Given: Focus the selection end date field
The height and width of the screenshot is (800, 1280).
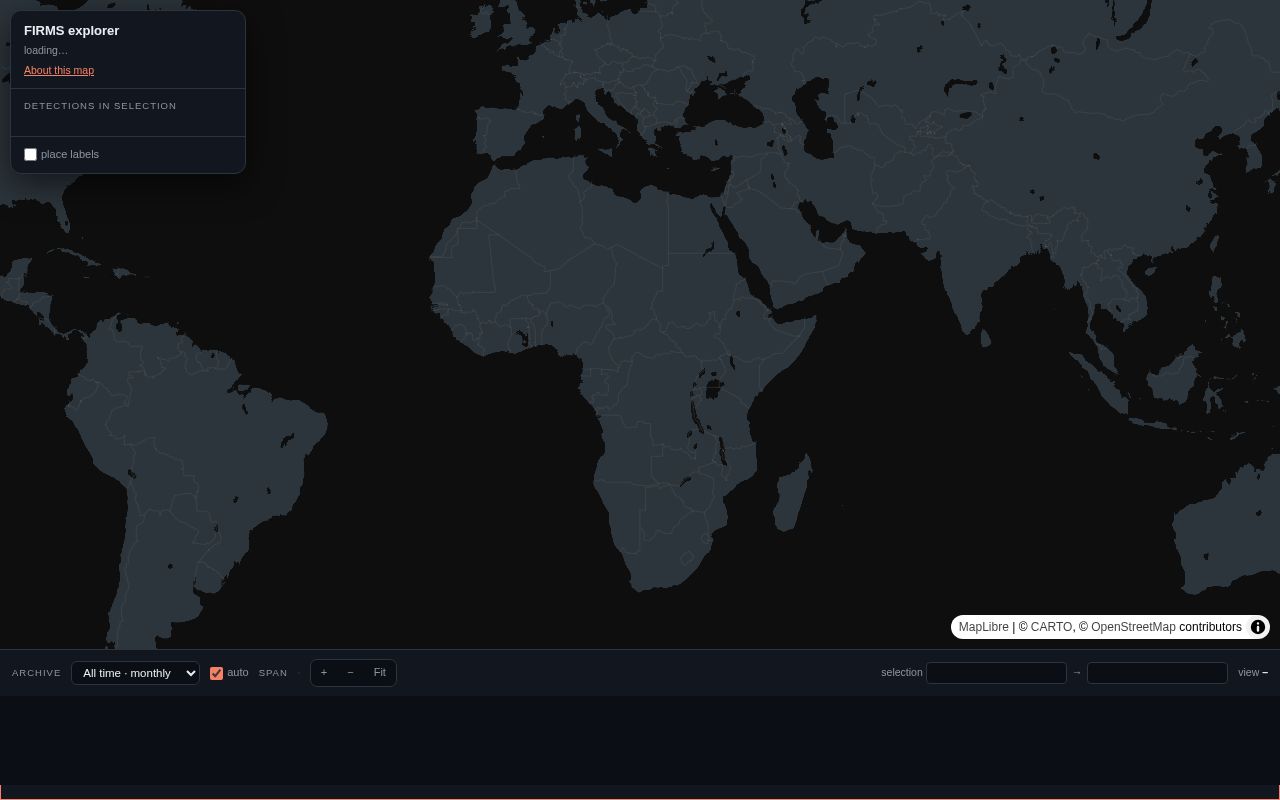Looking at the screenshot, I should click(x=1157, y=673).
